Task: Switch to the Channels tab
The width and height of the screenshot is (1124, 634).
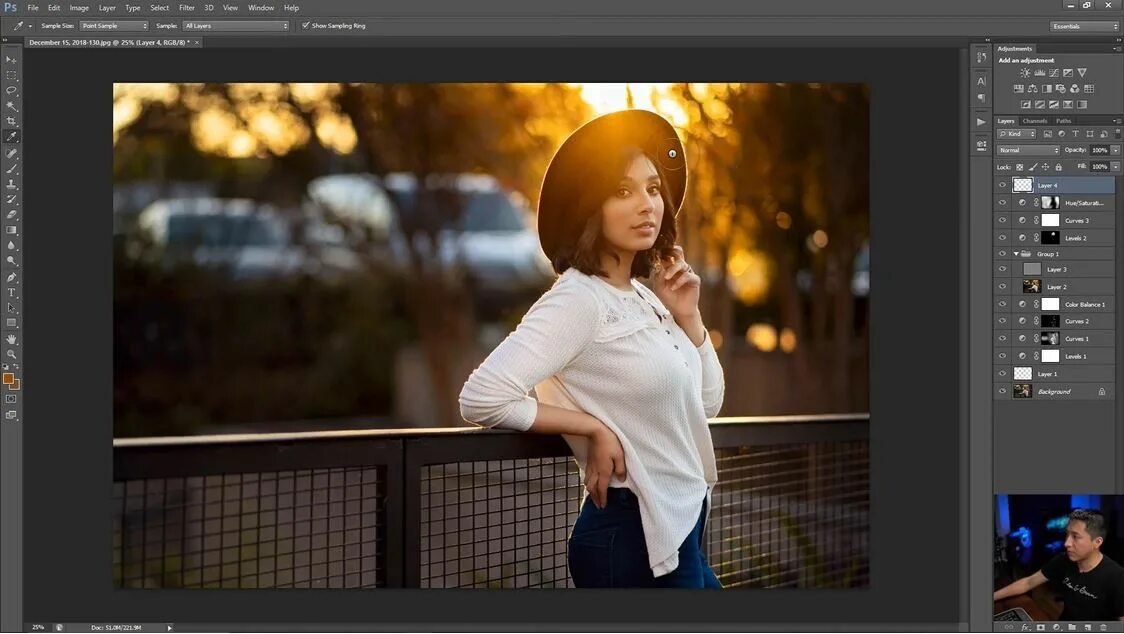Action: coord(1034,121)
